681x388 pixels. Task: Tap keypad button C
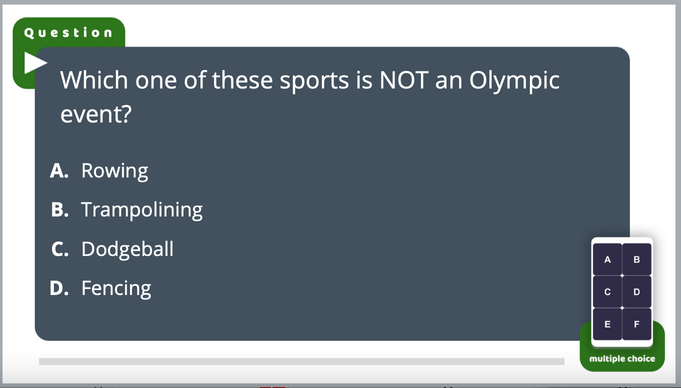[x=607, y=292]
